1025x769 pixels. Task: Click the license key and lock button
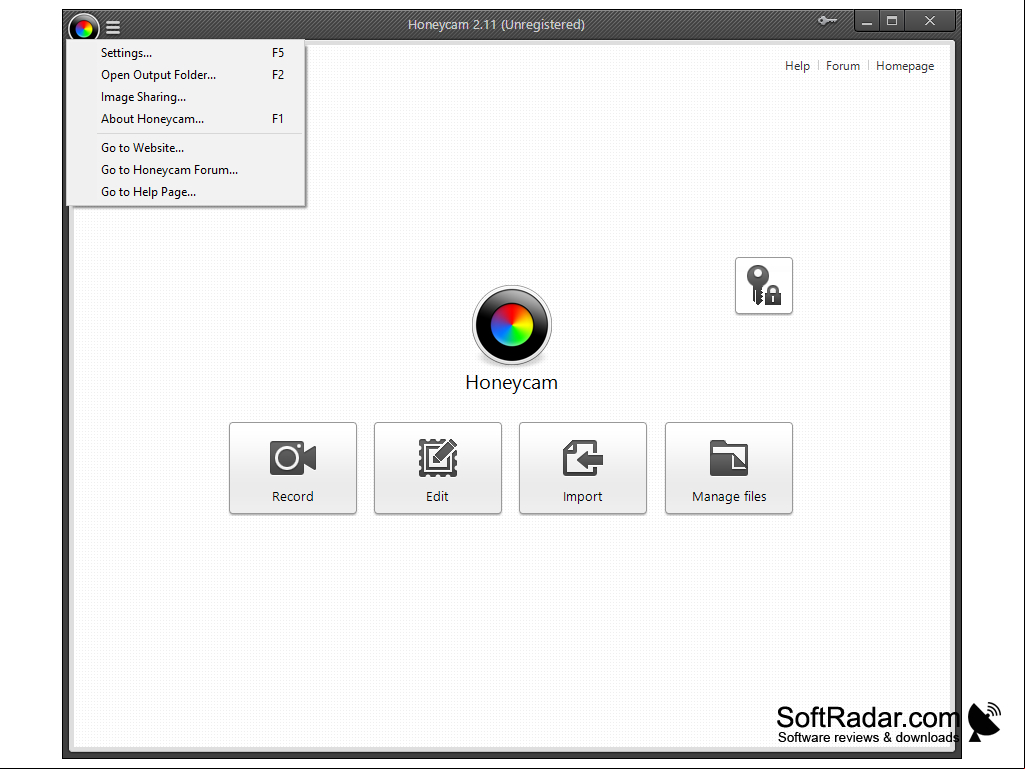pos(764,286)
